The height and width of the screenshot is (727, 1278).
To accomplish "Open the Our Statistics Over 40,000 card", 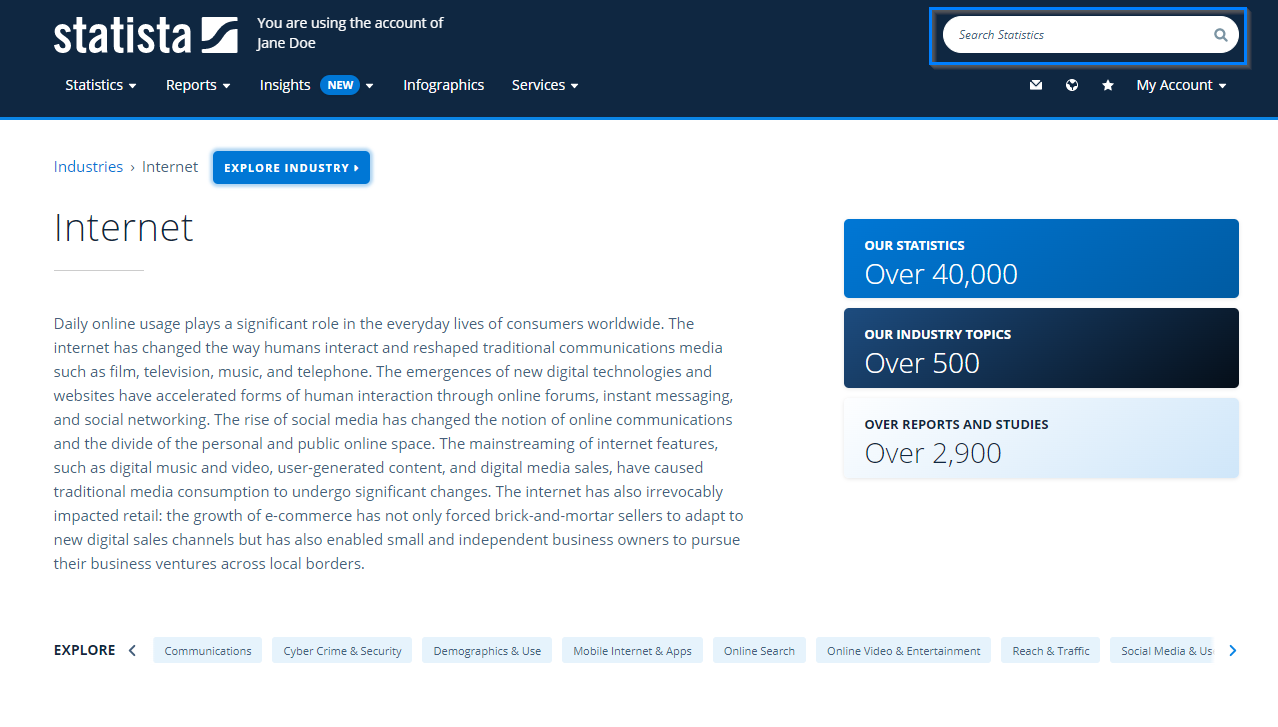I will pos(1041,259).
